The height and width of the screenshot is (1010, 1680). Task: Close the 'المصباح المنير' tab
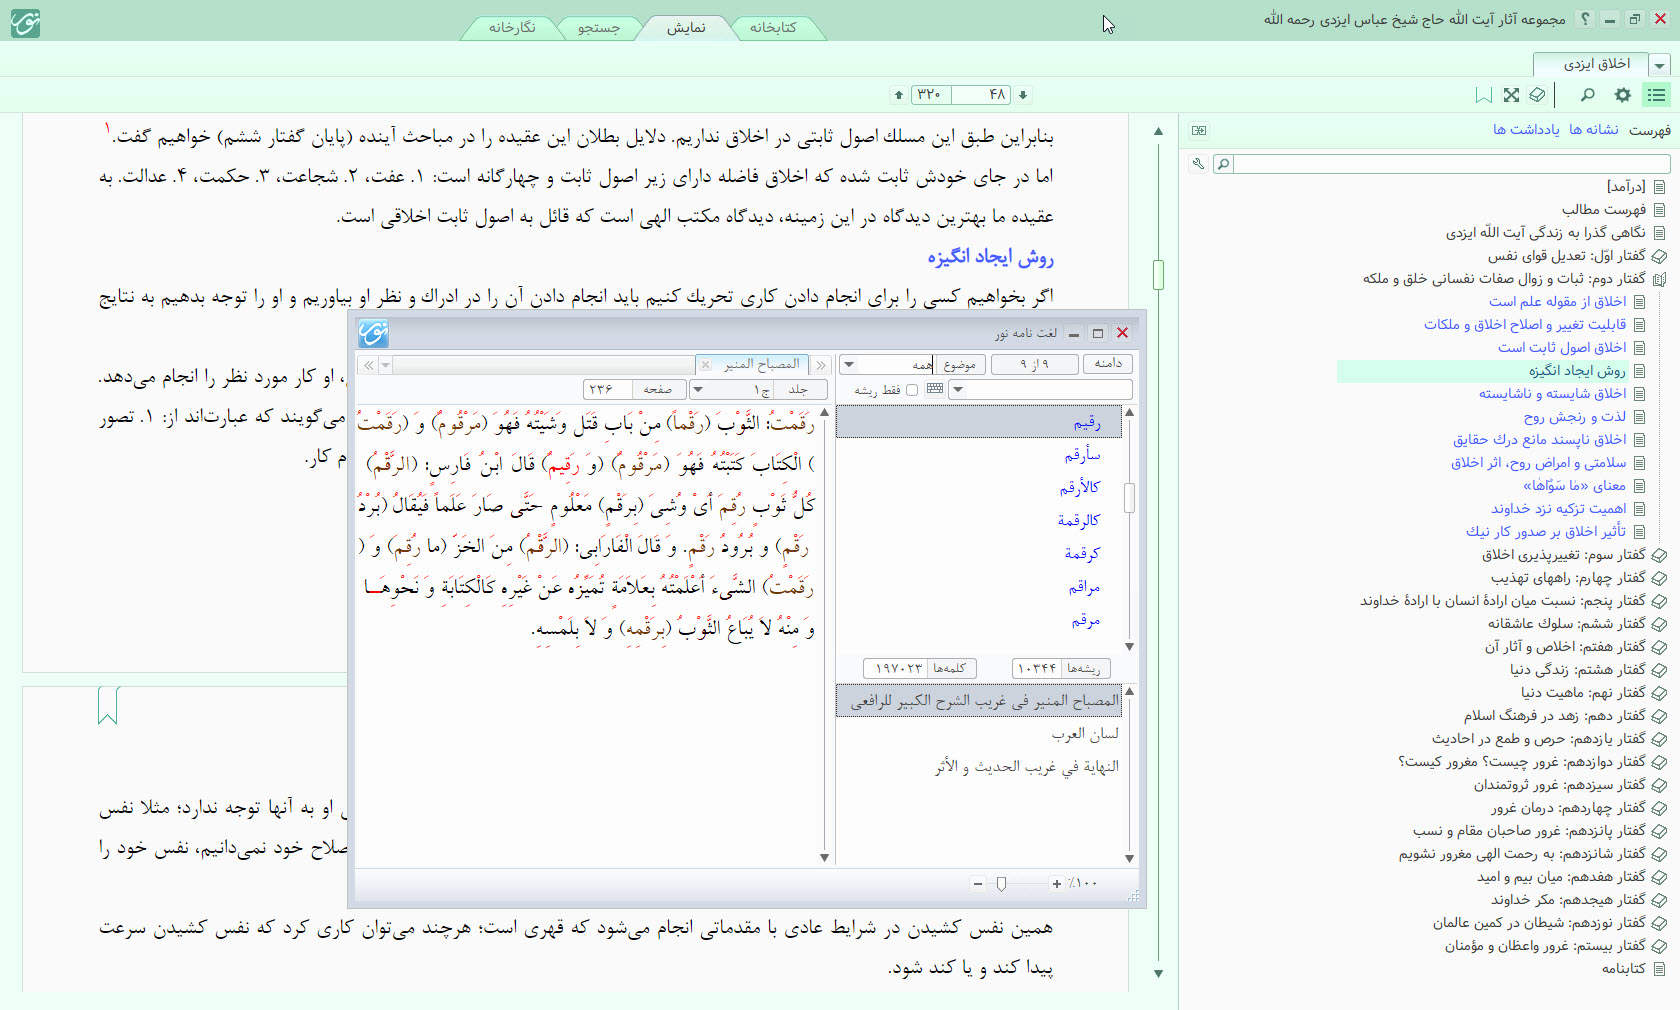pos(705,364)
